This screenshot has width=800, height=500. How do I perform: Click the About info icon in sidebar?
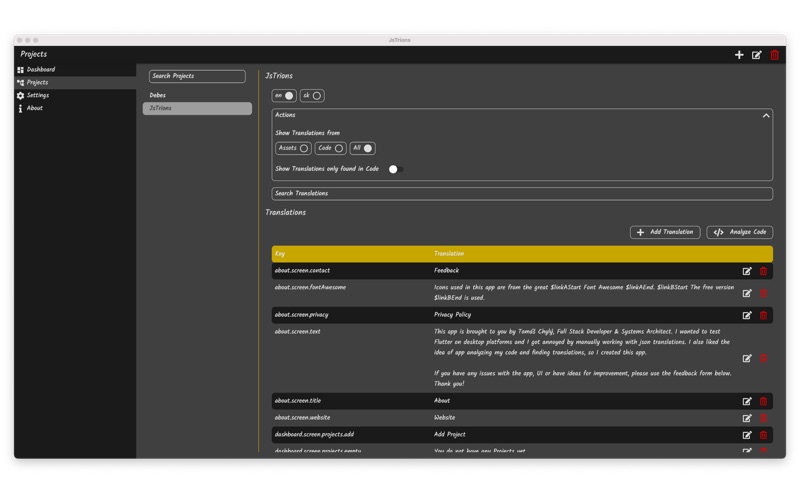(20, 109)
